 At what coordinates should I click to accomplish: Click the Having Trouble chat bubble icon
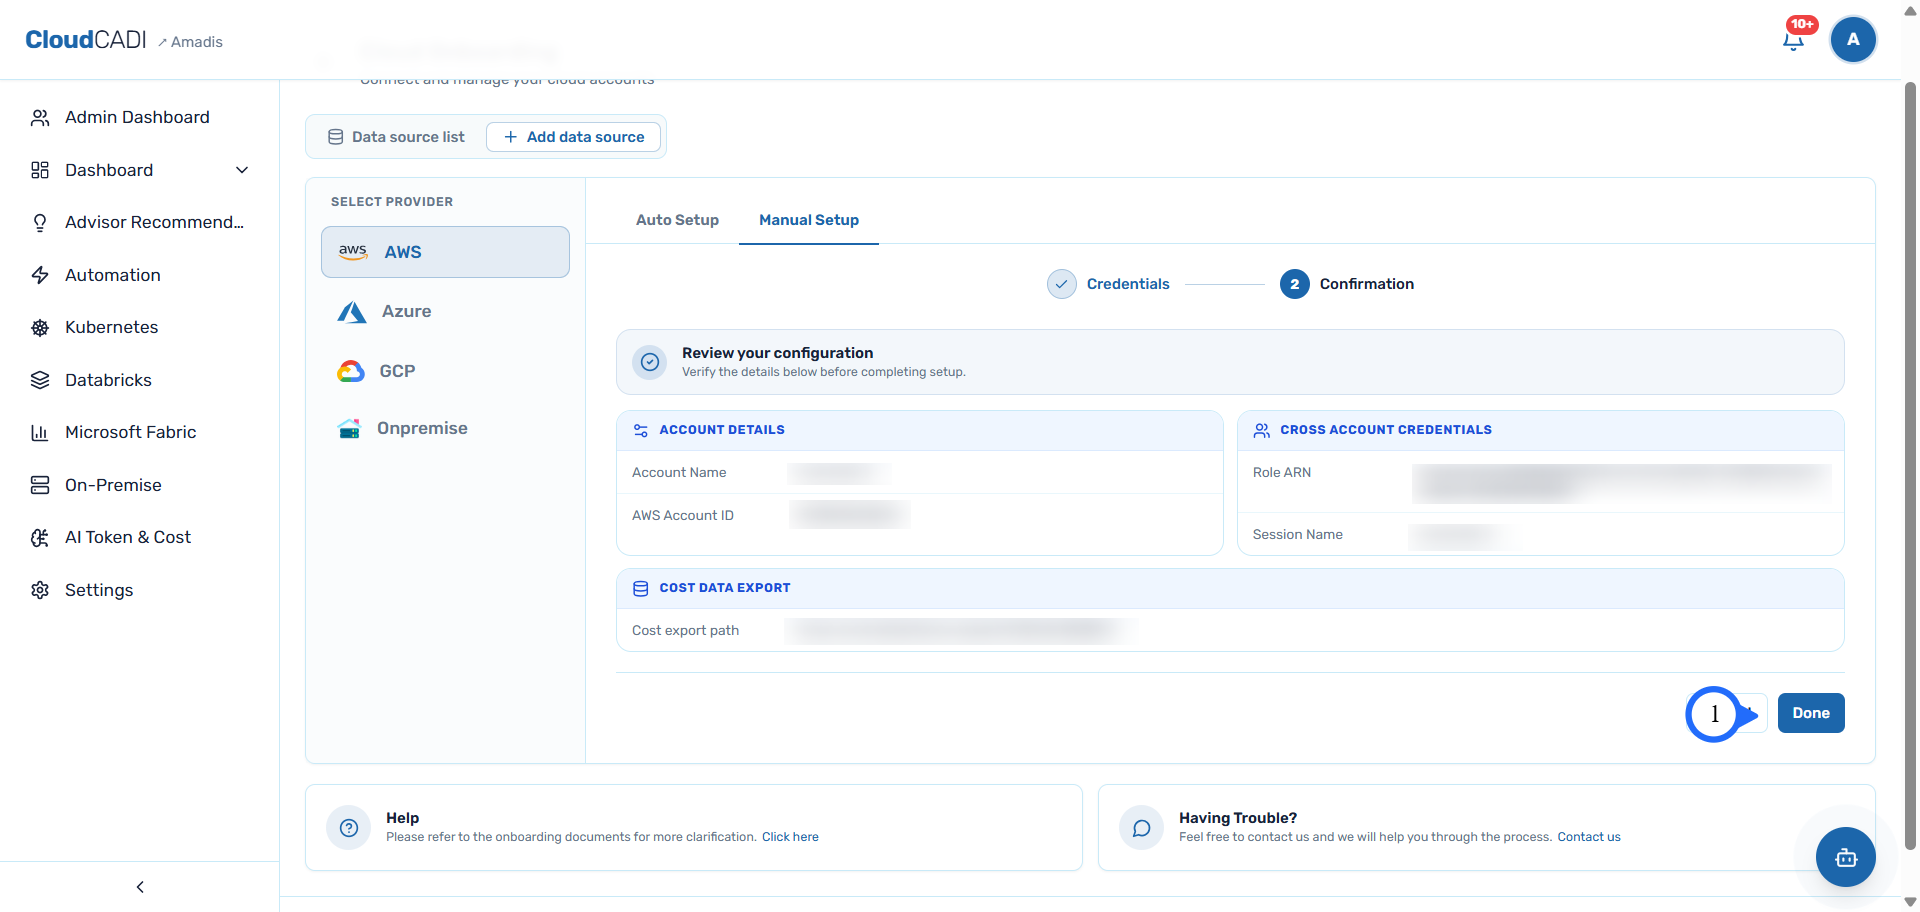(x=1141, y=828)
